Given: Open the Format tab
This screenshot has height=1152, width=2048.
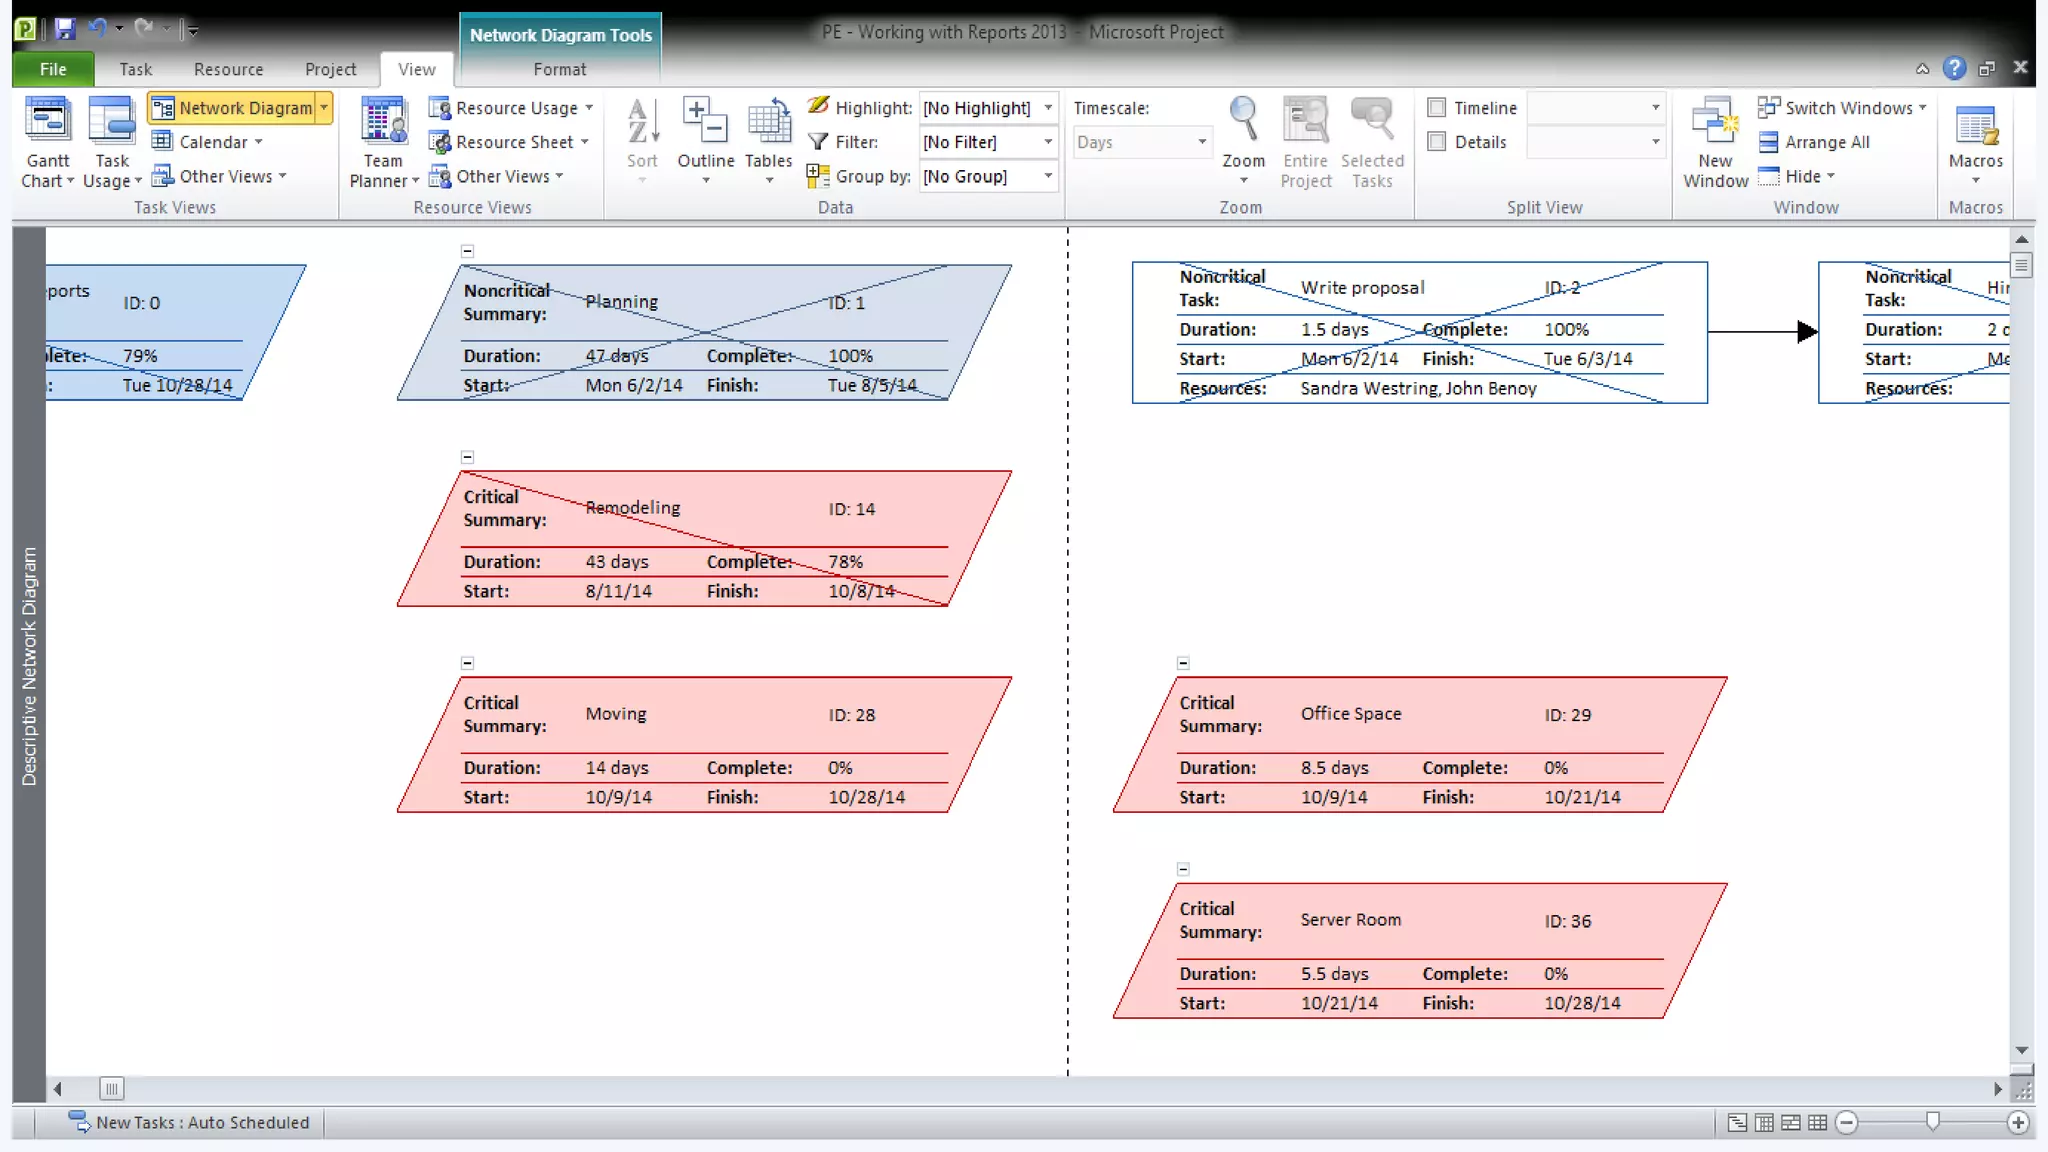Looking at the screenshot, I should pyautogui.click(x=559, y=69).
